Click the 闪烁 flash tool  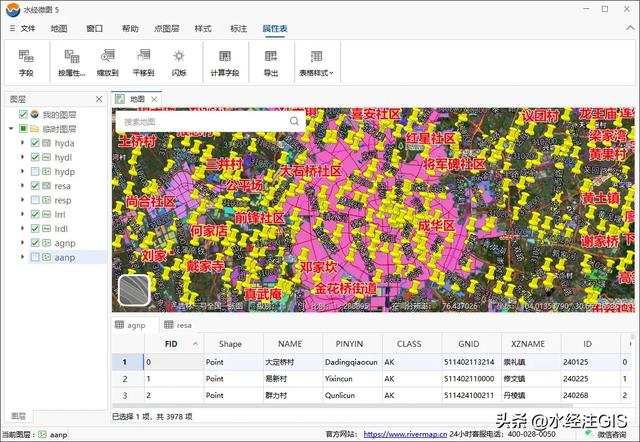179,62
